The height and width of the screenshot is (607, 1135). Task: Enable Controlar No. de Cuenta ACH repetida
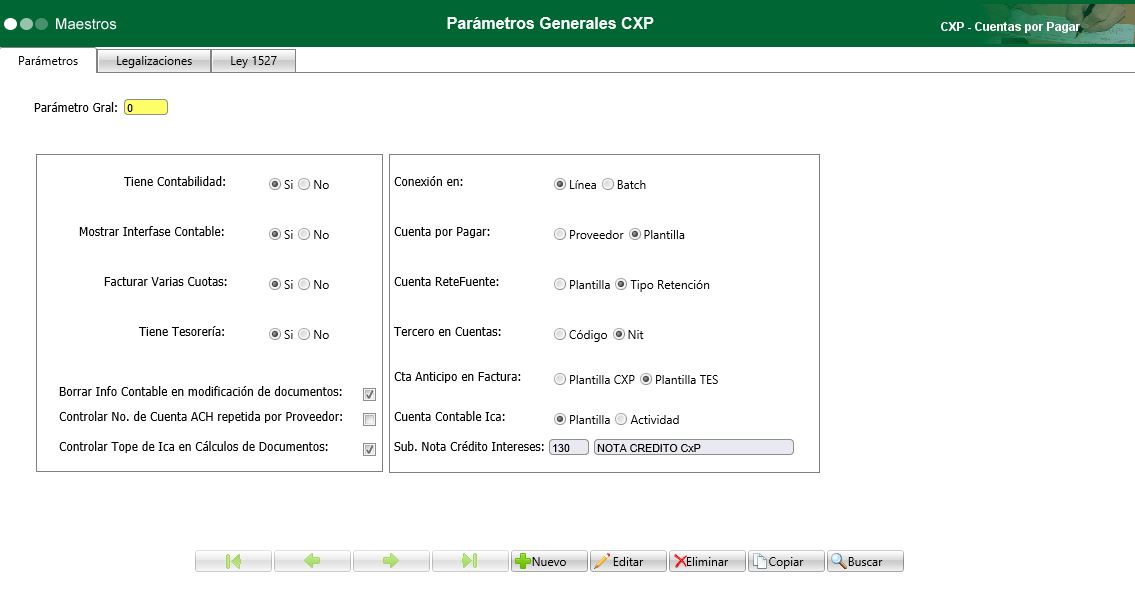pyautogui.click(x=369, y=419)
